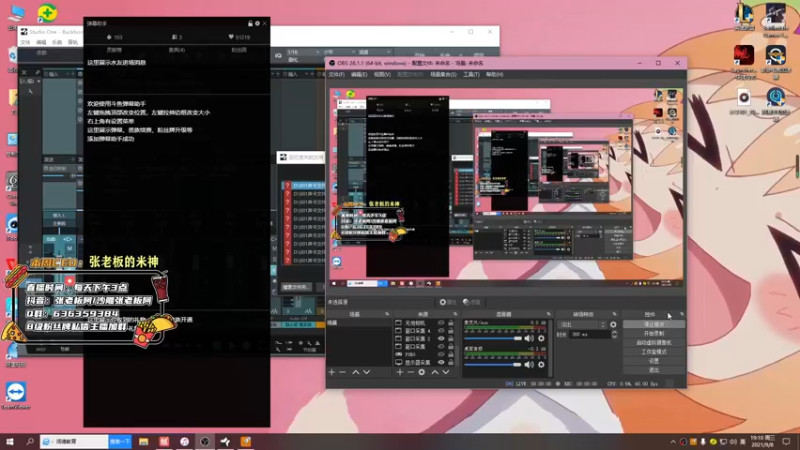Toggle visibility of 窗口采集 4 source
Screen dimensions: 800x450
tap(441, 331)
